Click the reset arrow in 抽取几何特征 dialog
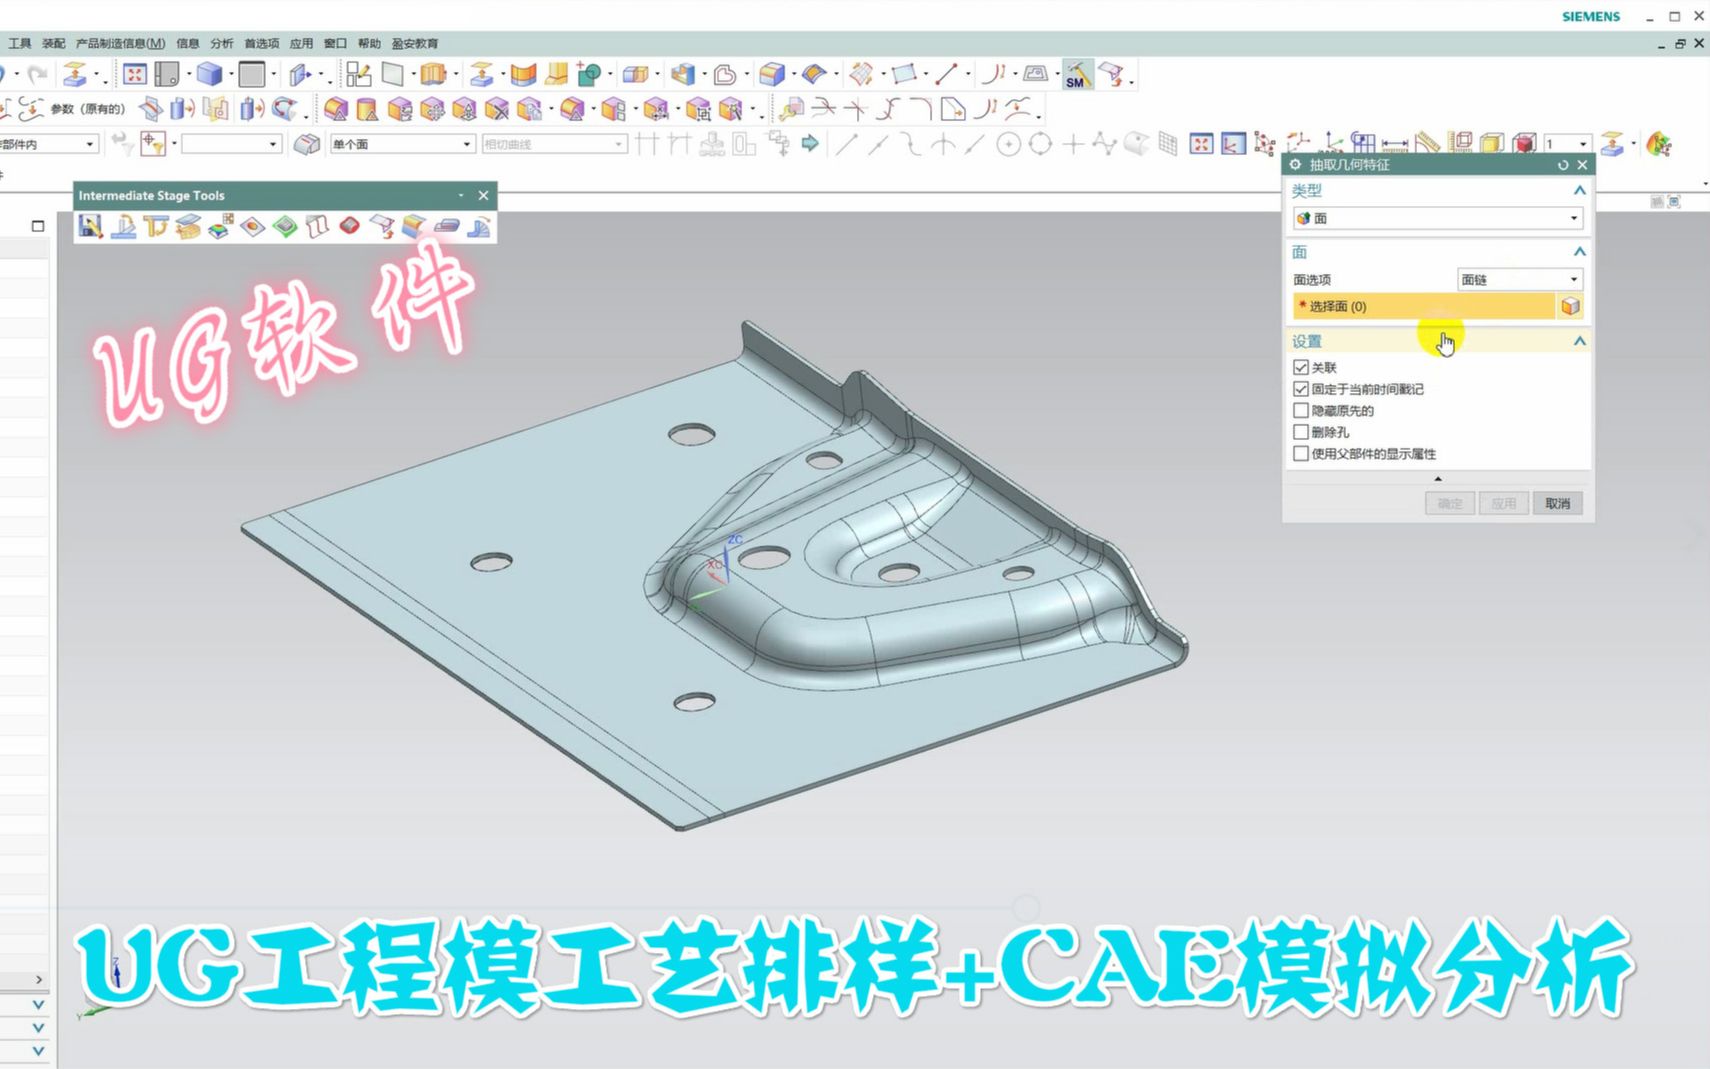Image resolution: width=1710 pixels, height=1069 pixels. coord(1563,165)
